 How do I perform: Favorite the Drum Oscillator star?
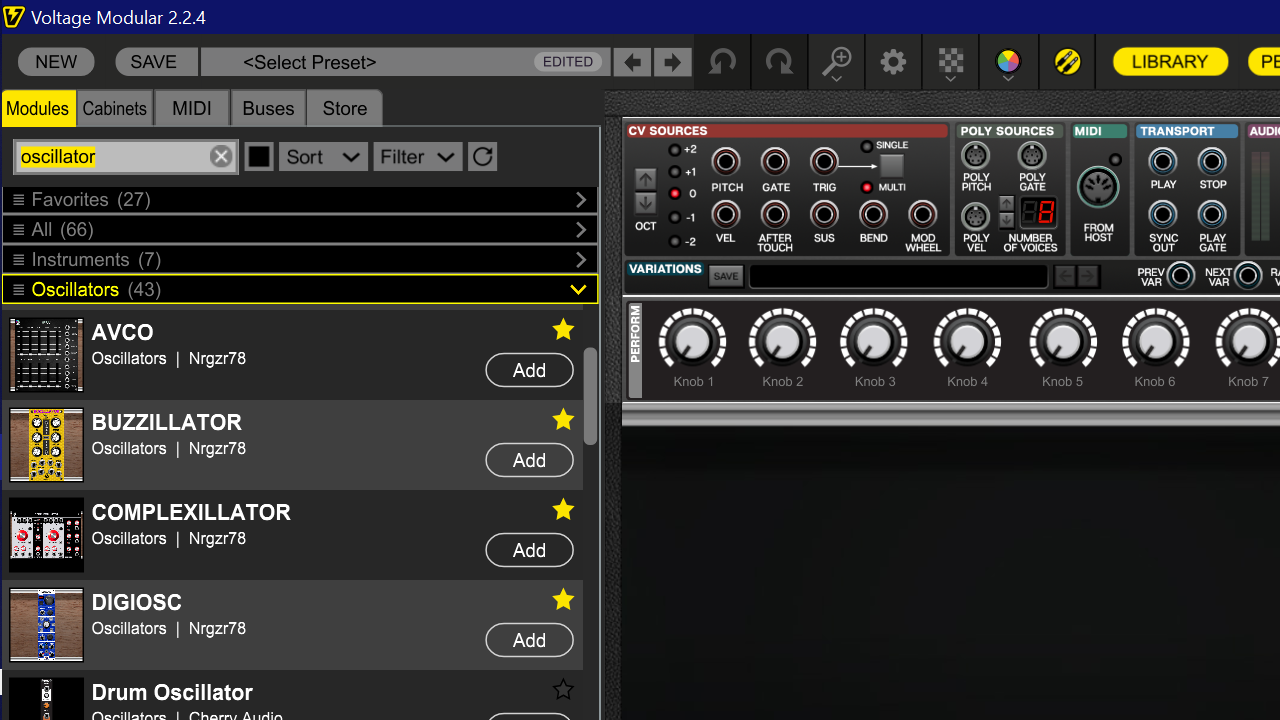point(564,689)
